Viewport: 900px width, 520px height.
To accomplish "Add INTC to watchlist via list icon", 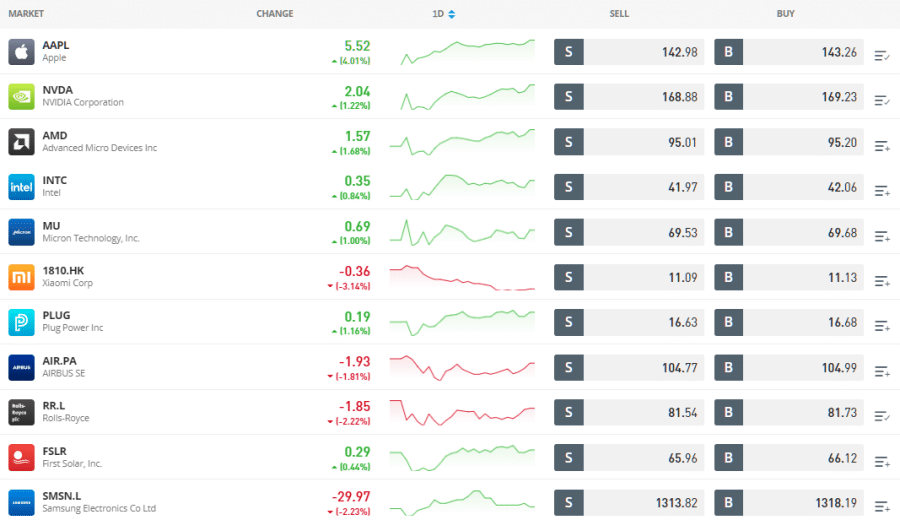I will coord(882,191).
